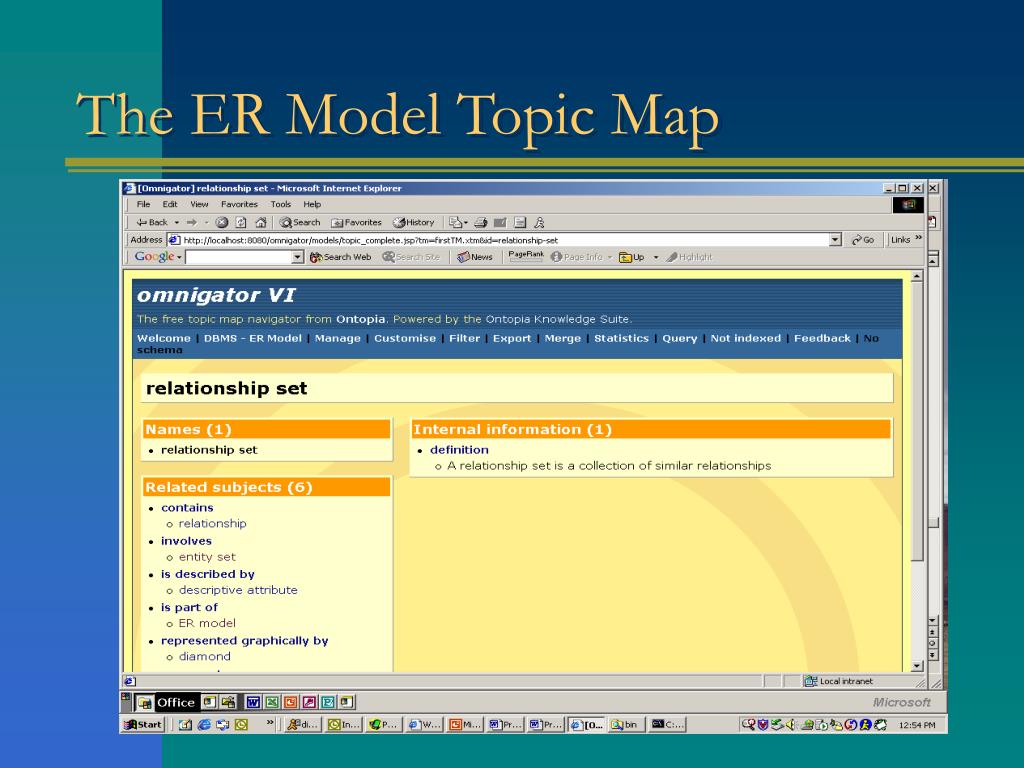Open the dropdown arrow beside the Up button

tap(656, 257)
